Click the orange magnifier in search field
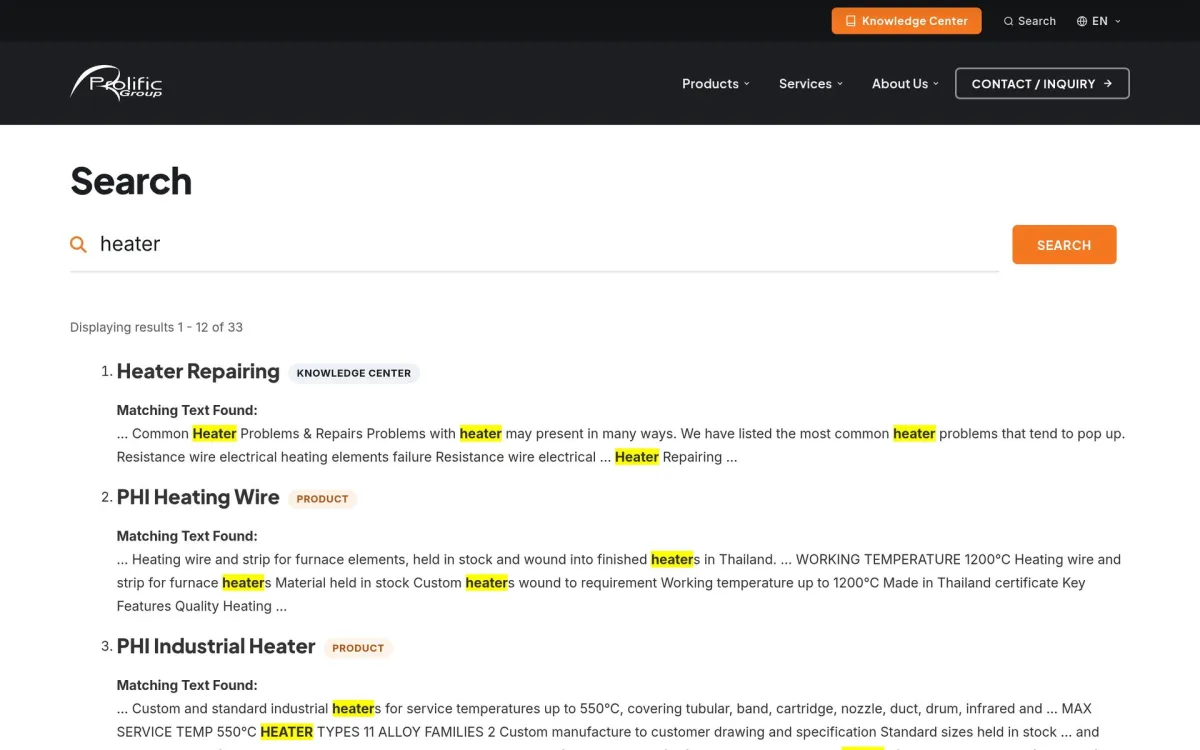The width and height of the screenshot is (1200, 750). coord(78,244)
